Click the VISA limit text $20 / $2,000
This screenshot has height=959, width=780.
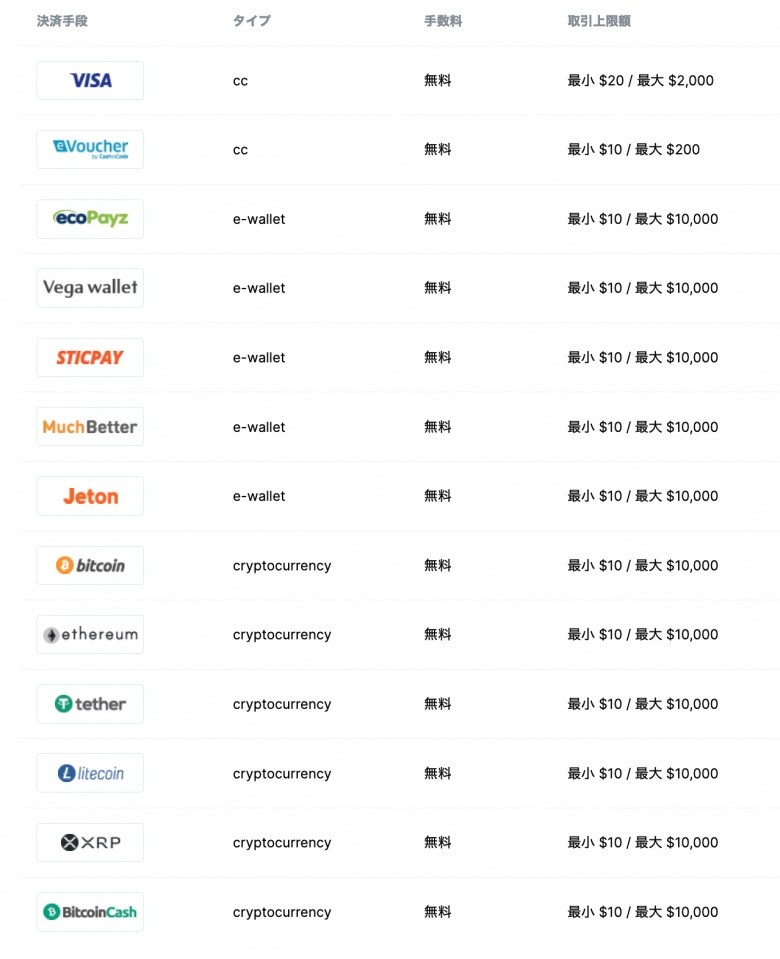point(641,80)
